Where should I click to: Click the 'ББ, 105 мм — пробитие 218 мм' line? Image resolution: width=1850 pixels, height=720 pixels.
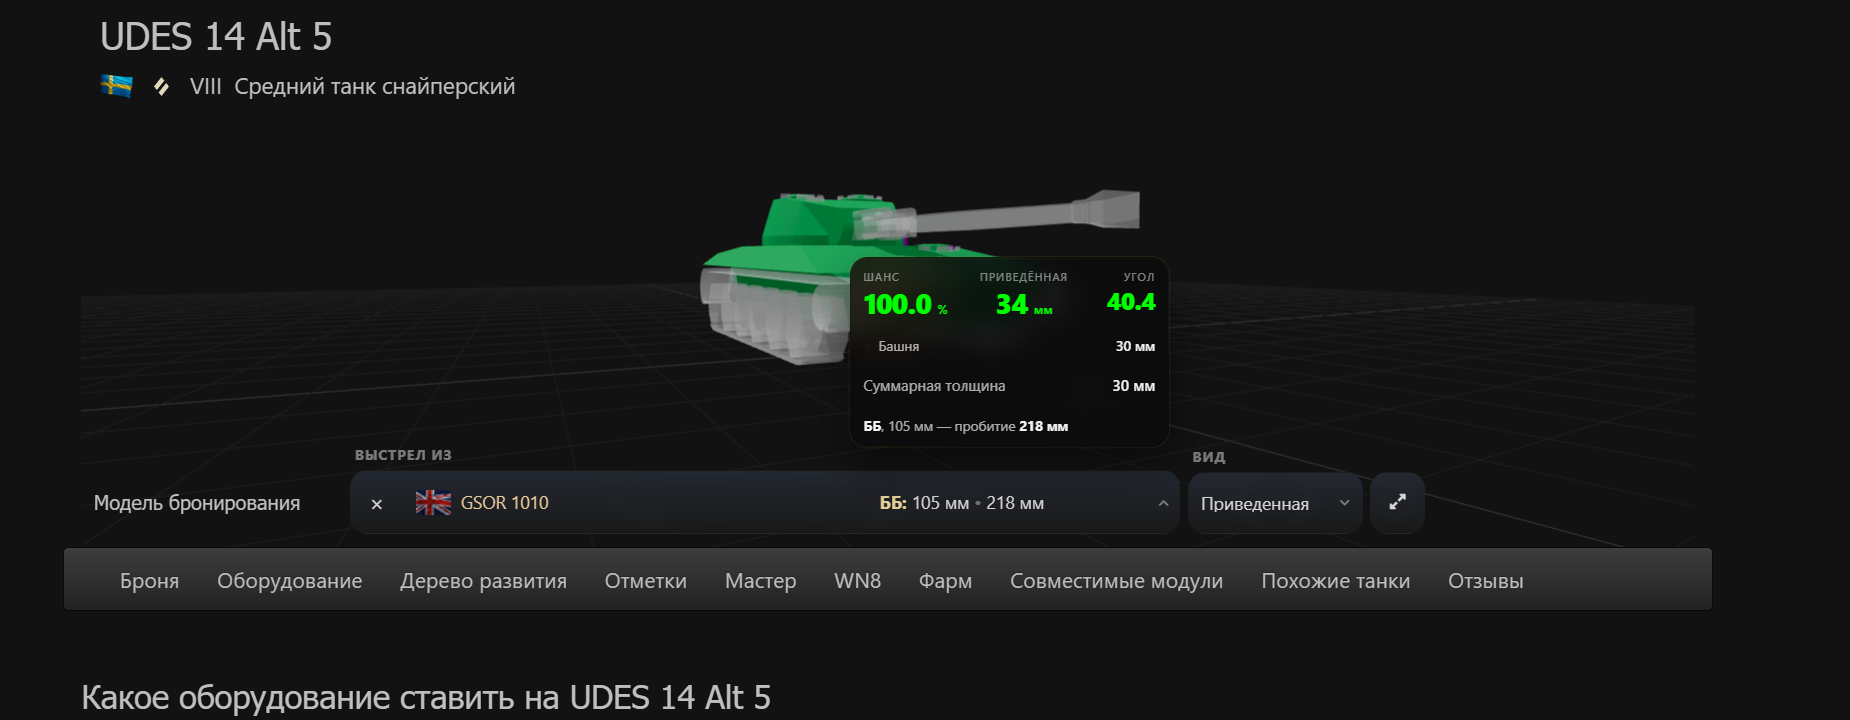(966, 426)
